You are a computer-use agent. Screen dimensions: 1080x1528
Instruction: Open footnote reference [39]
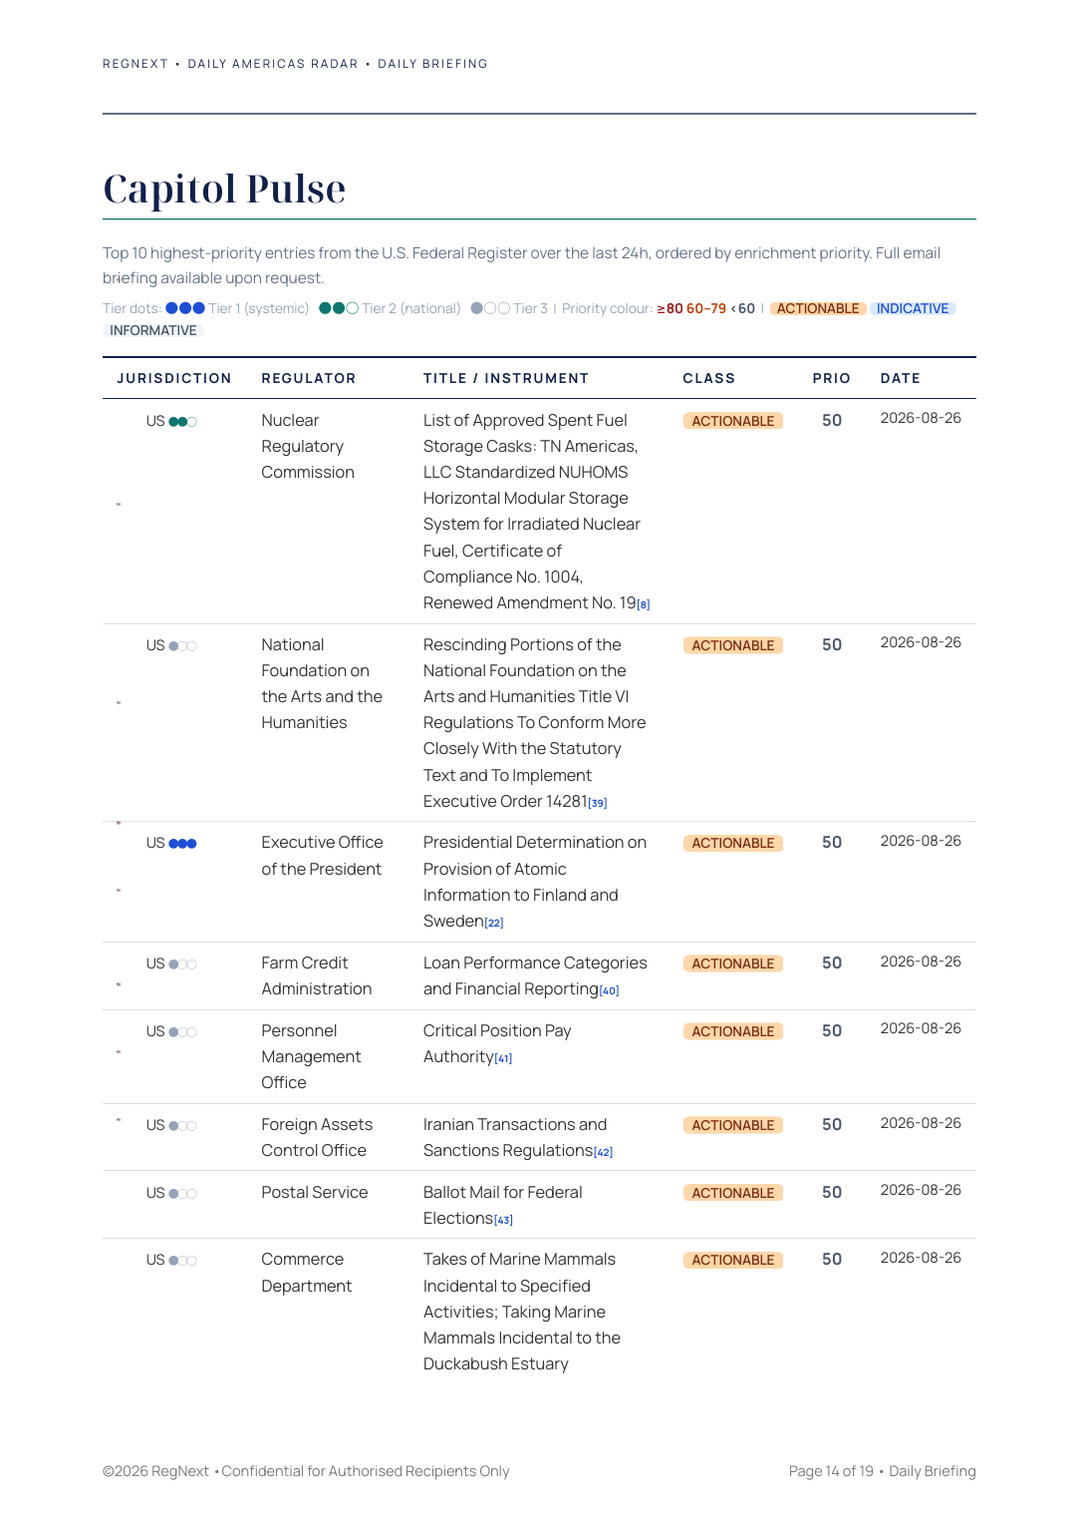click(598, 803)
